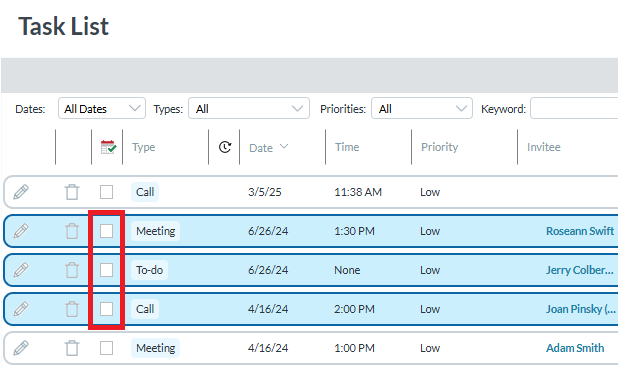This screenshot has width=618, height=368.
Task: Click the Meeting type tag dated 6/26/24
Action: (155, 231)
